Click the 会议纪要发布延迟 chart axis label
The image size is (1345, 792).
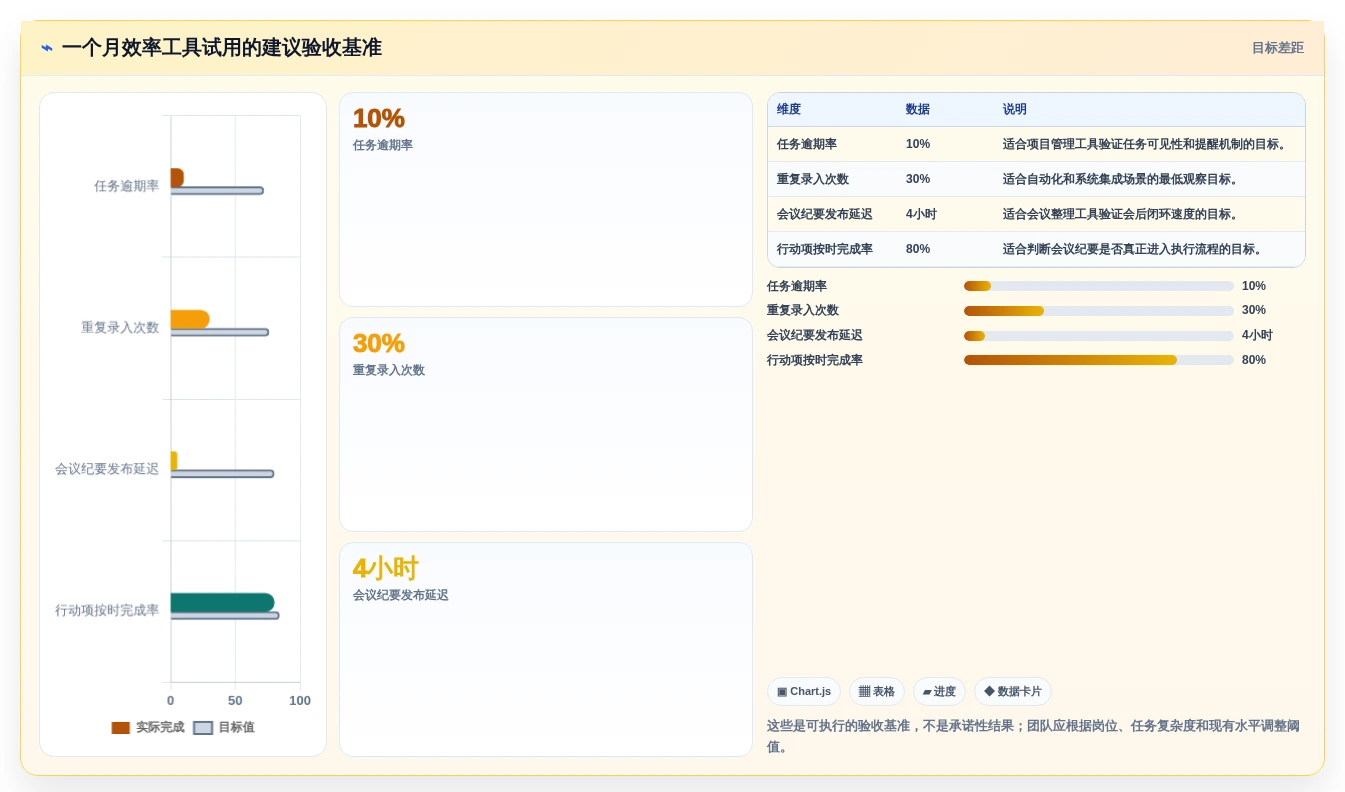click(107, 469)
